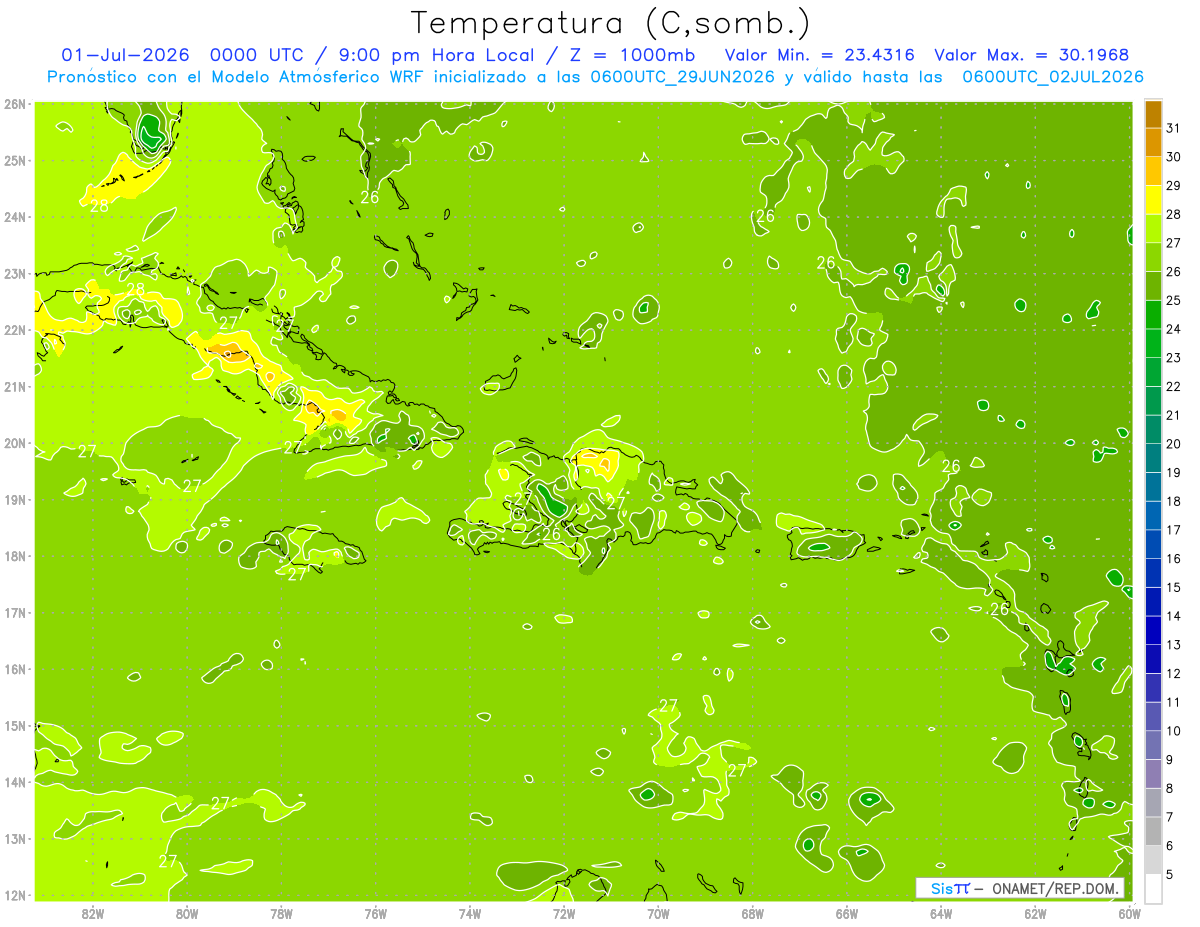Viewport: 1200px width, 927px height.
Task: Click 'Valor Max. = 30.1968' text
Action: [1031, 55]
